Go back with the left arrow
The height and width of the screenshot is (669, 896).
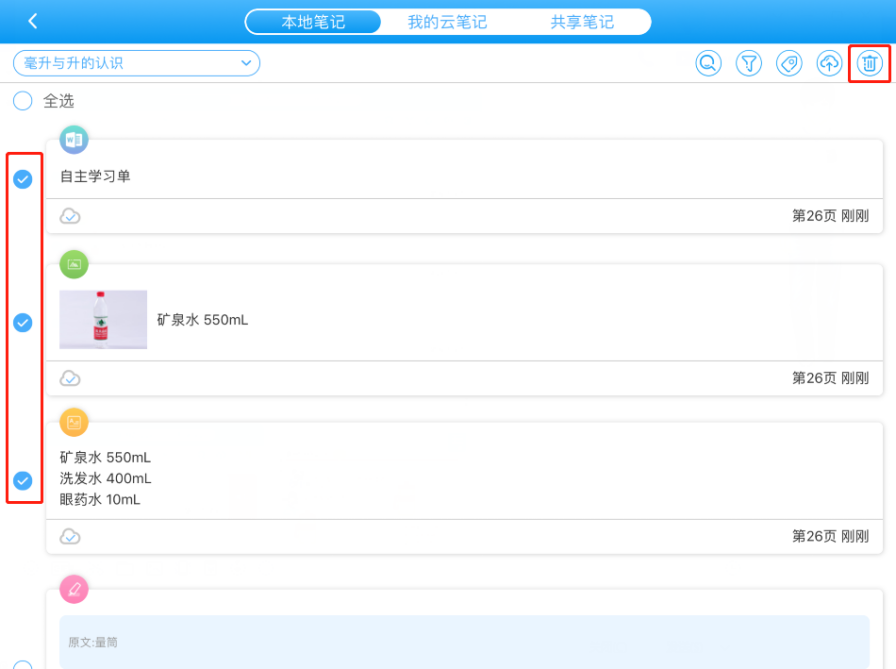point(33,21)
